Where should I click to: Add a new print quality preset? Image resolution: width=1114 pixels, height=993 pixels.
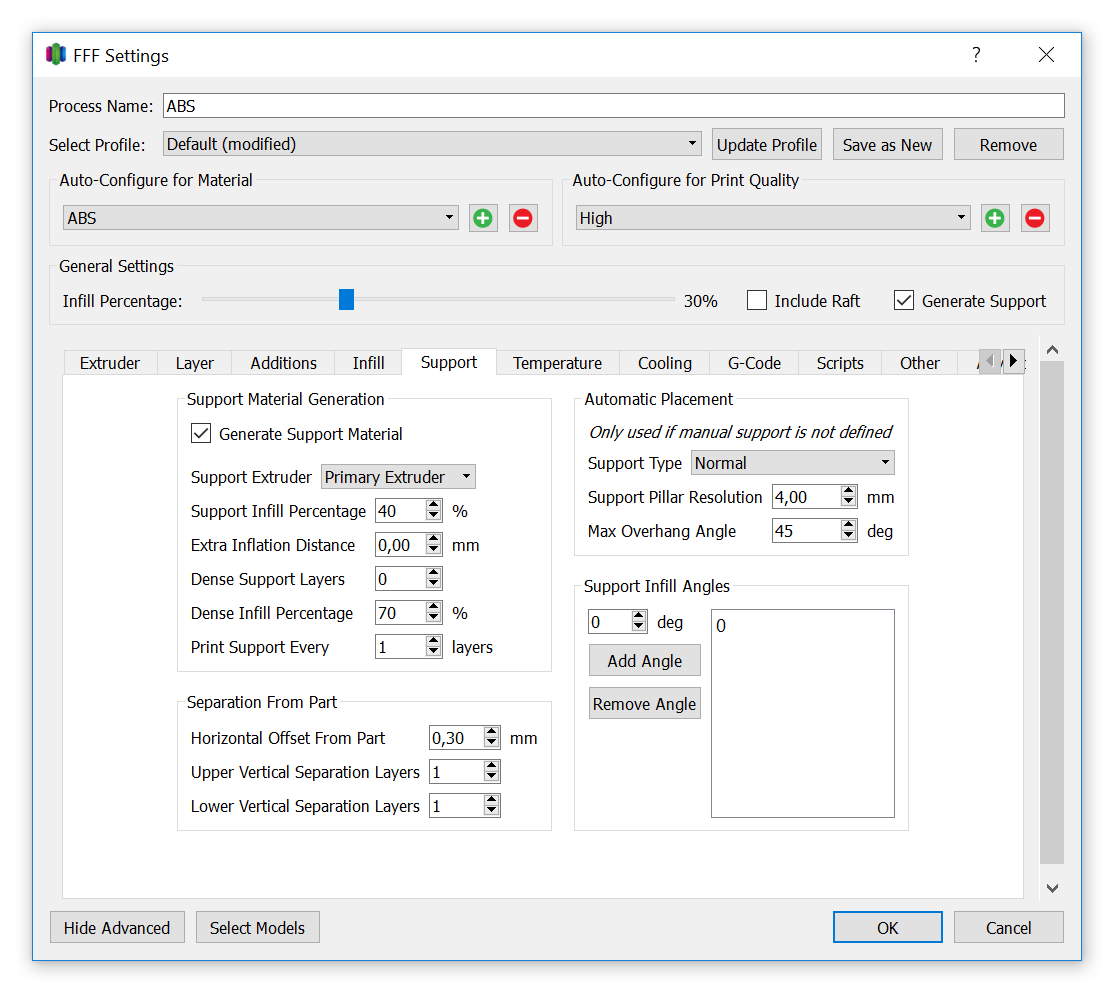click(995, 218)
